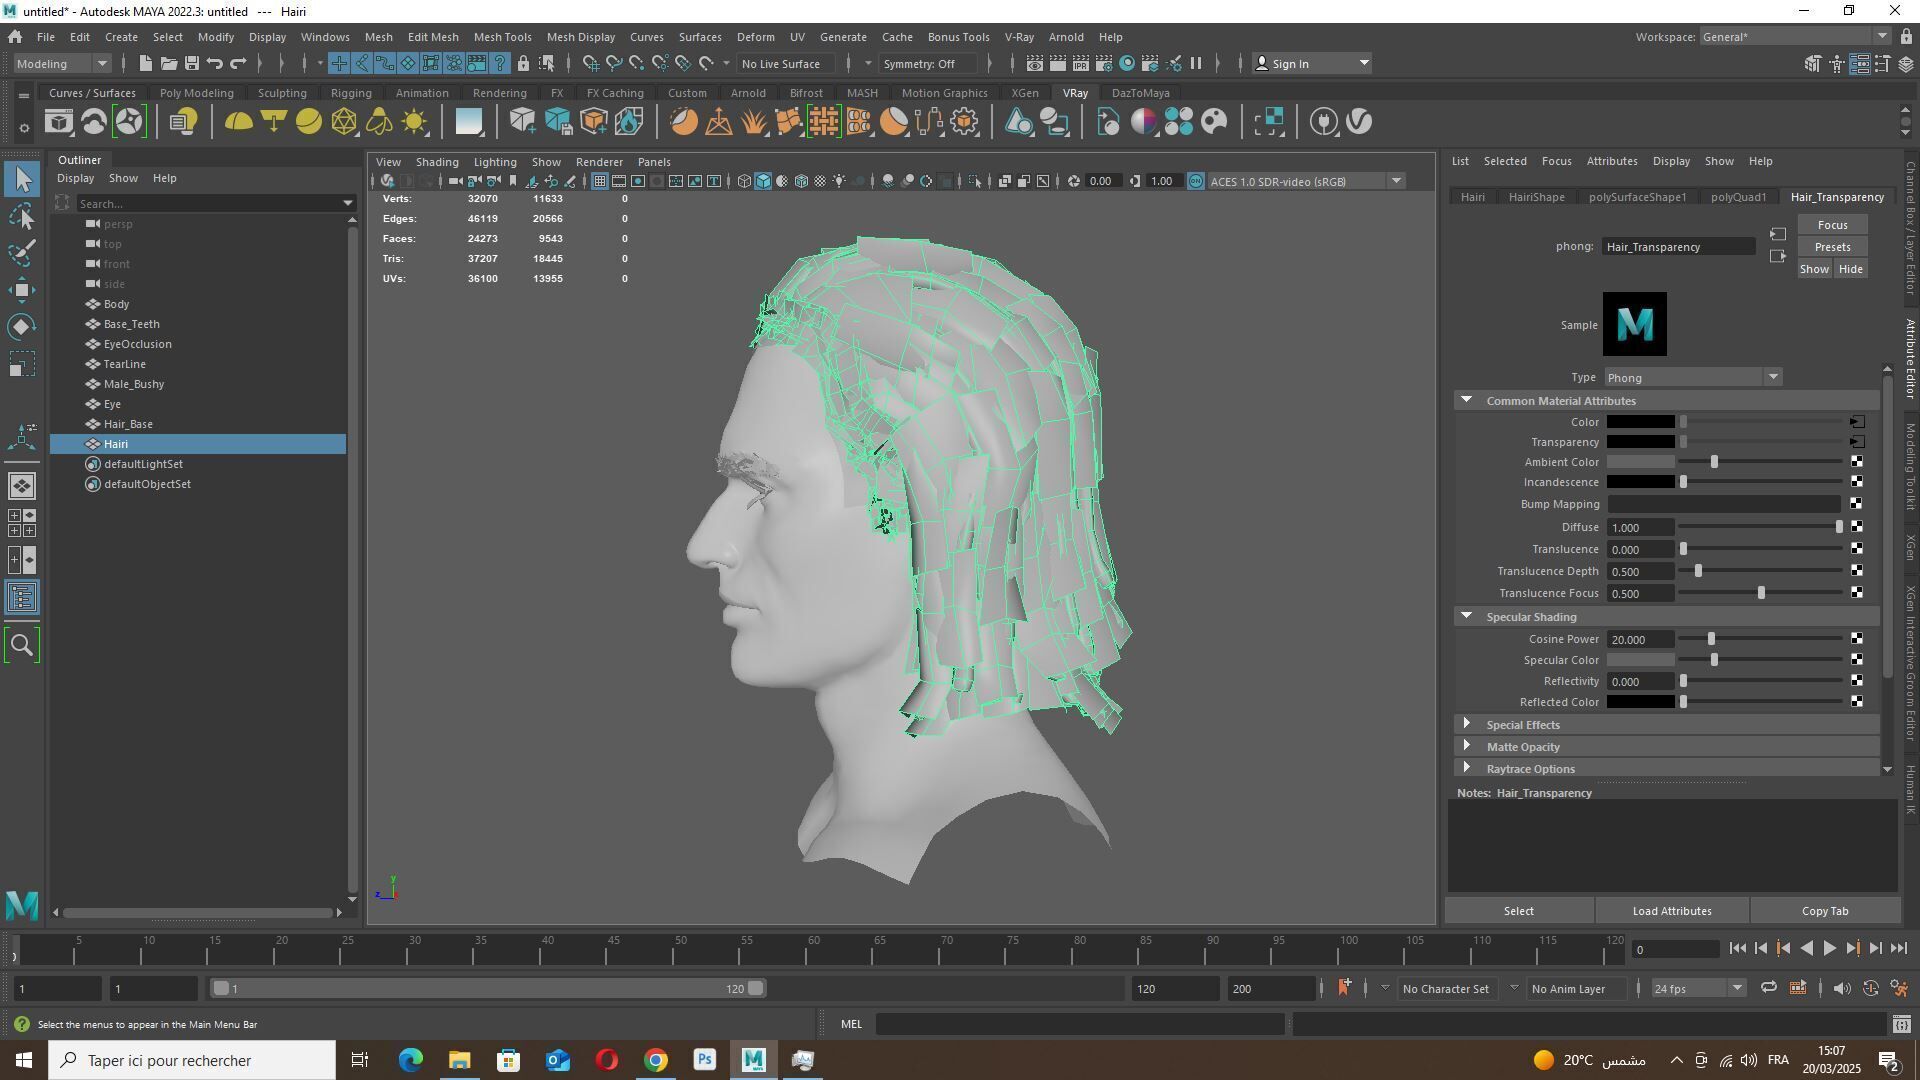Click the viewport grid toggle icon
The width and height of the screenshot is (1920, 1080).
(599, 182)
